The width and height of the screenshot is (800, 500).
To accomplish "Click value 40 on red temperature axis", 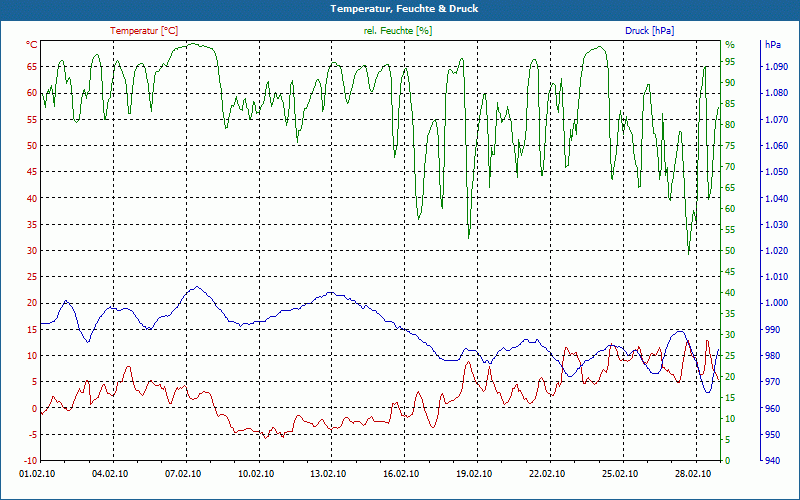I will pos(32,198).
